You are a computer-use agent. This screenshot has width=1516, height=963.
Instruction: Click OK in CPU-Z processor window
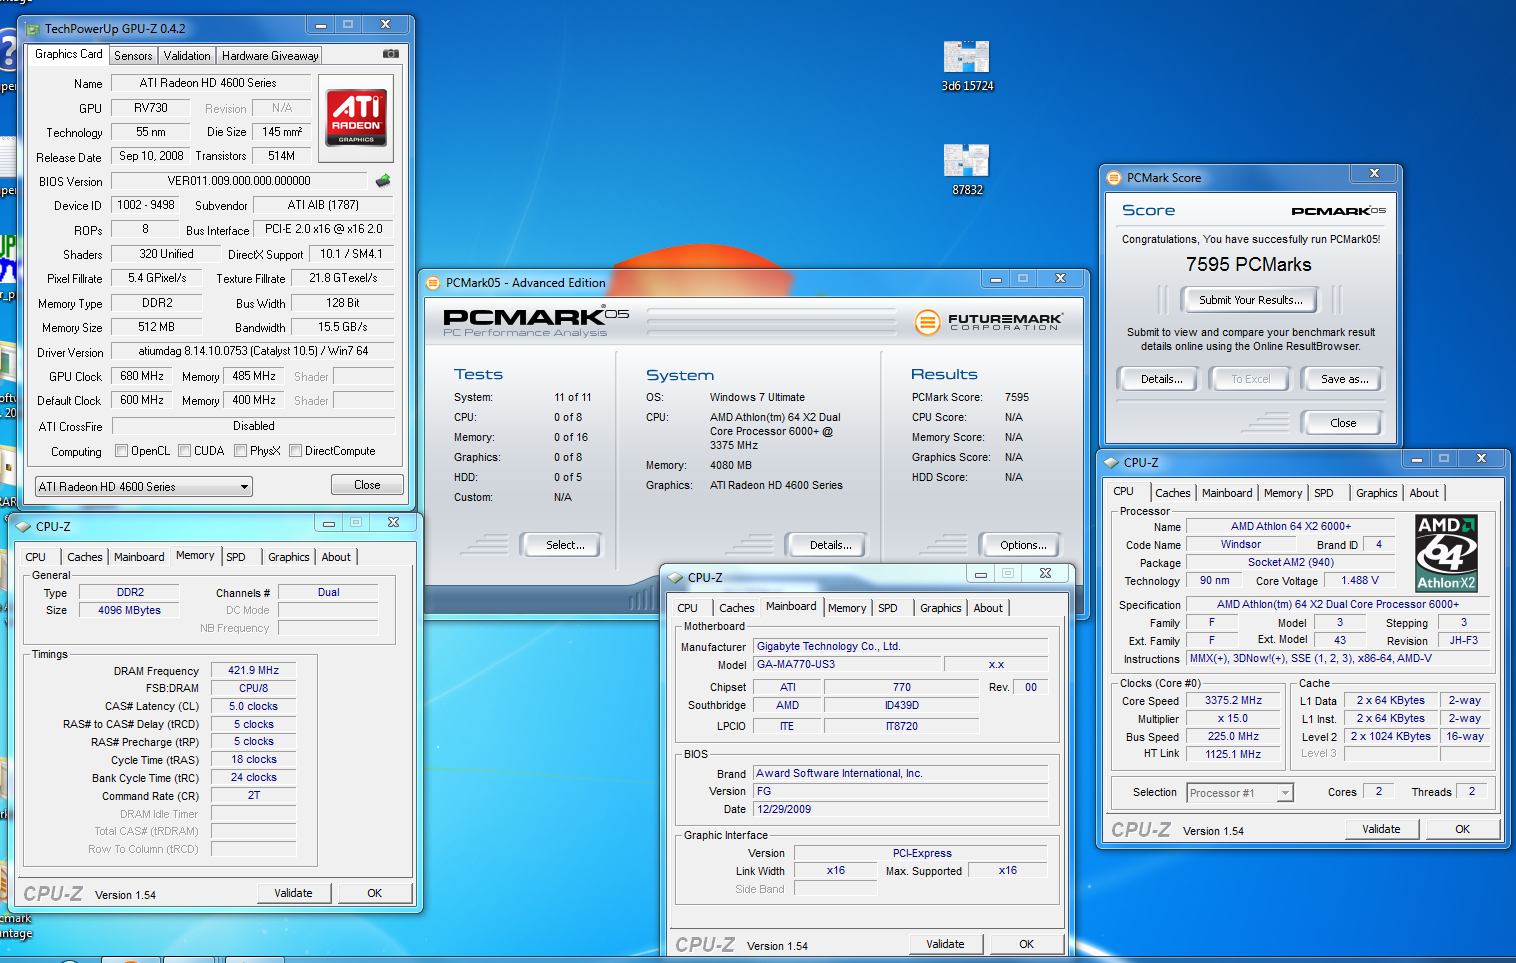tap(1462, 829)
